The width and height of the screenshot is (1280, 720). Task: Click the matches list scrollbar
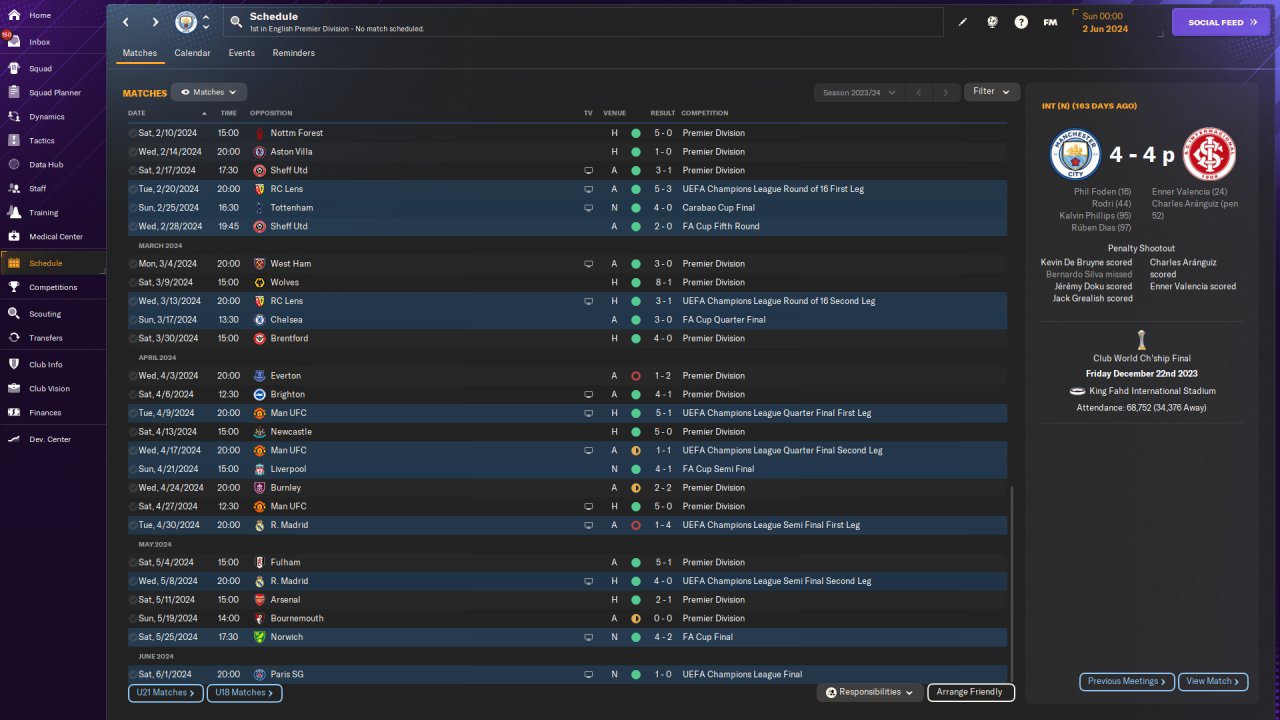pyautogui.click(x=1012, y=584)
